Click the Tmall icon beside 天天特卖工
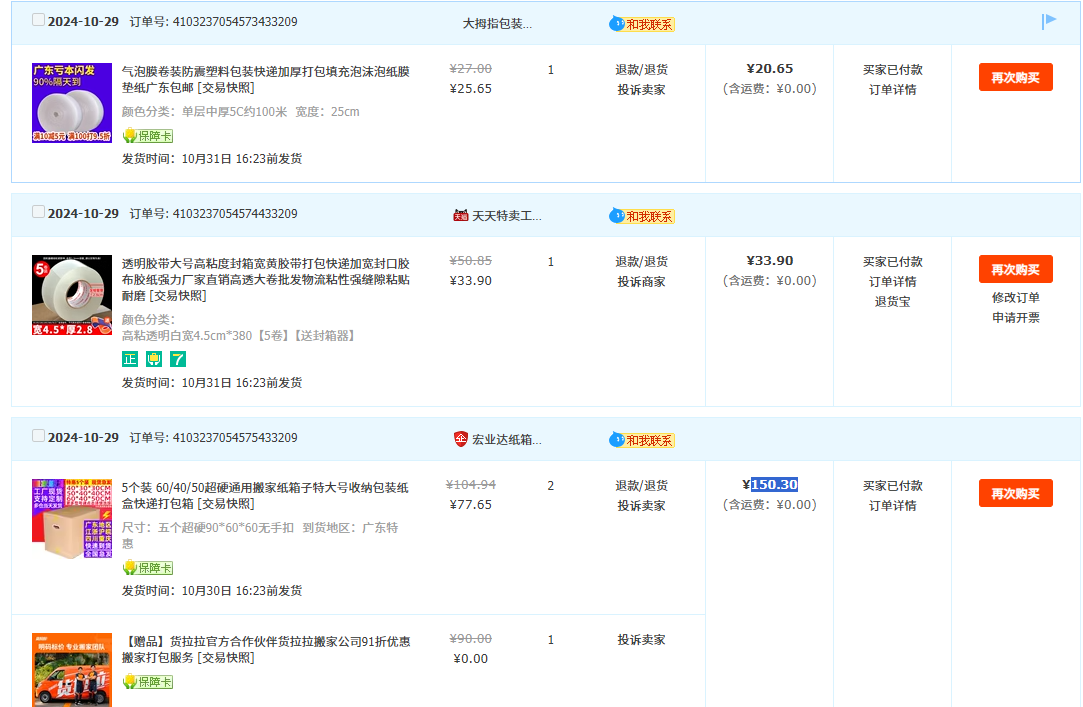The image size is (1083, 707). click(460, 215)
